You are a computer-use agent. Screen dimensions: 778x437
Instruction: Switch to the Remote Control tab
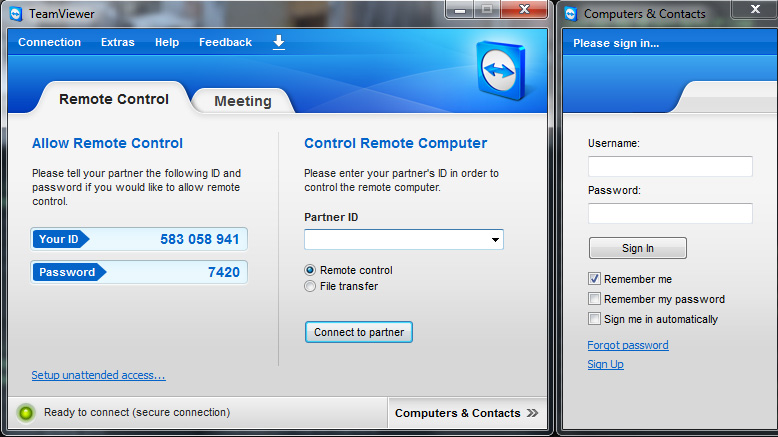point(114,99)
